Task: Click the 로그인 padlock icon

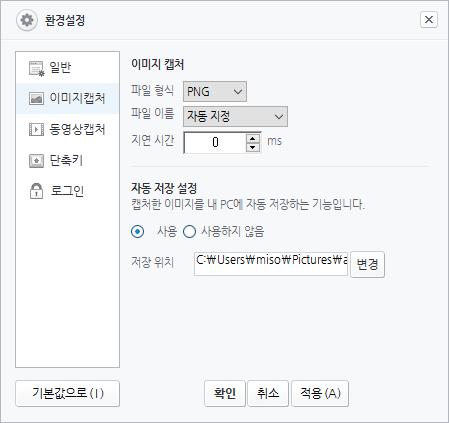Action: point(36,191)
